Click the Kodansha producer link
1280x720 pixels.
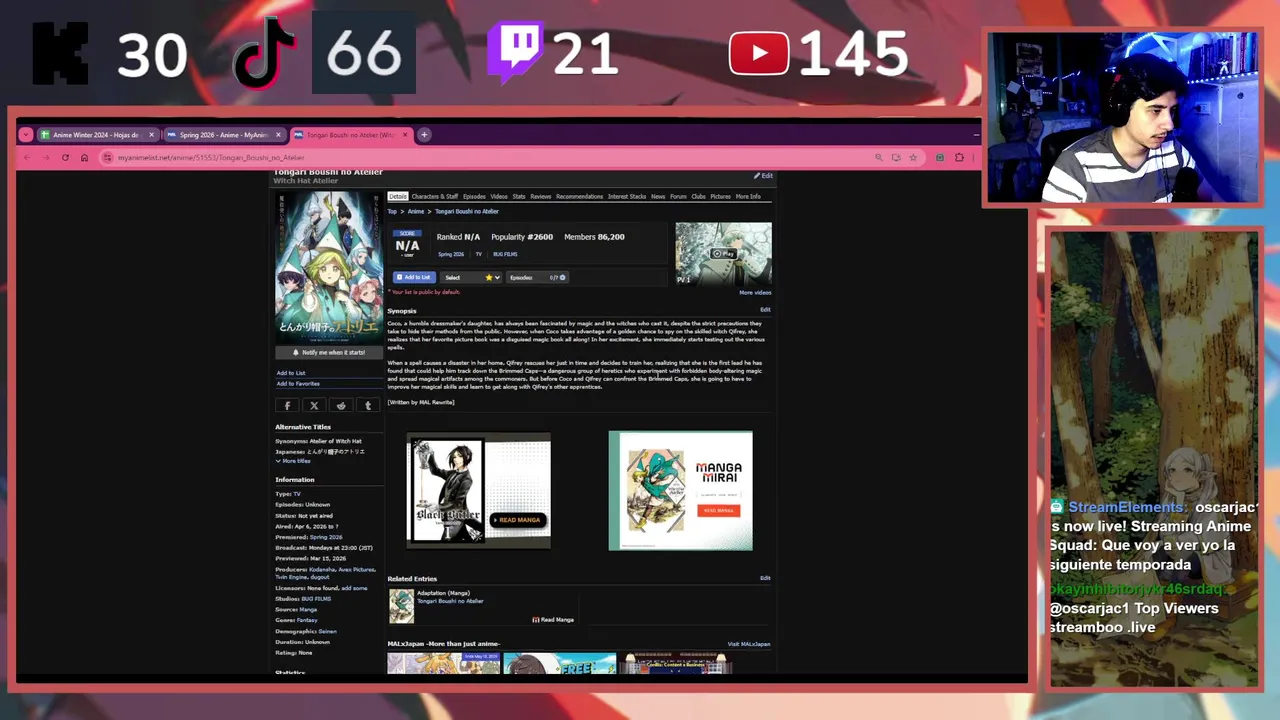tap(321, 569)
